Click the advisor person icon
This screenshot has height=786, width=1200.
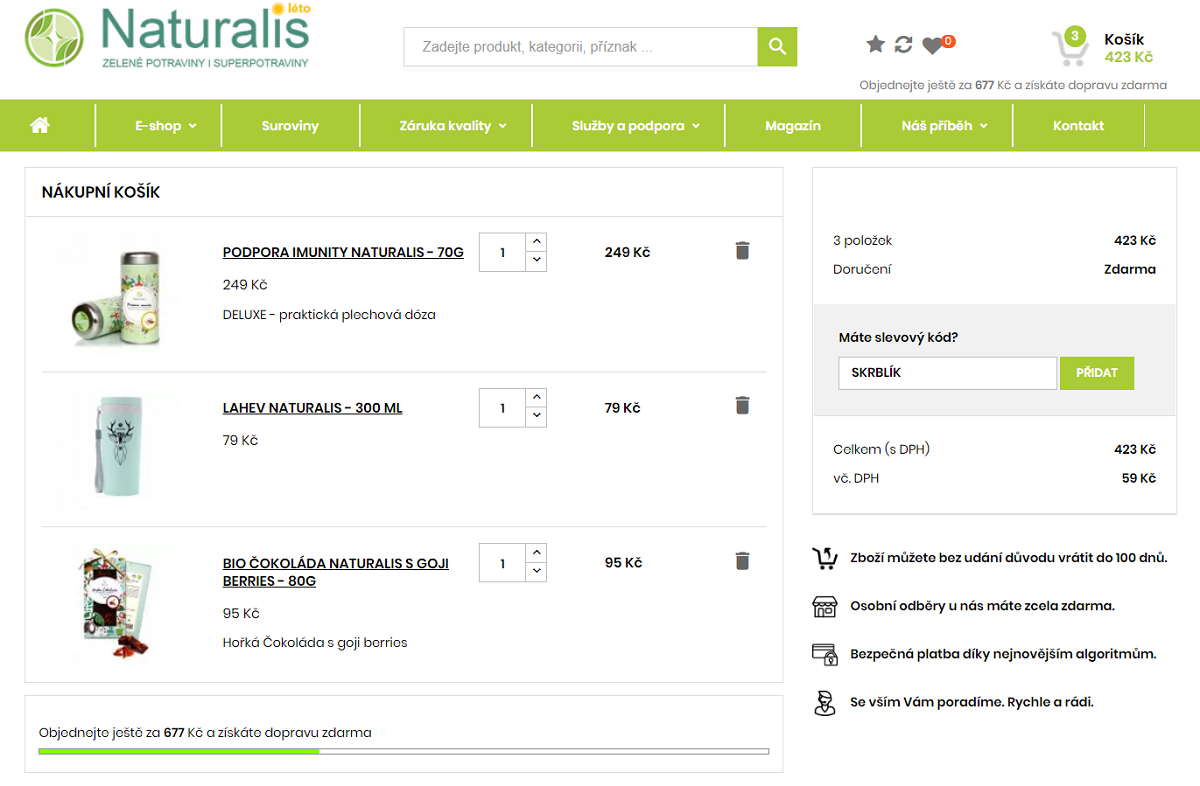[824, 702]
